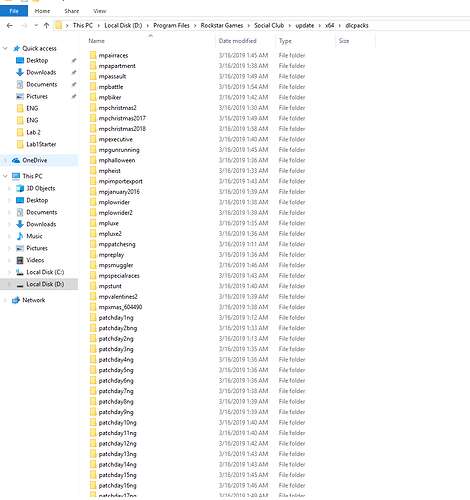470x500 pixels.
Task: Click Local Disk (D:) breadcrumb
Action: click(x=123, y=25)
